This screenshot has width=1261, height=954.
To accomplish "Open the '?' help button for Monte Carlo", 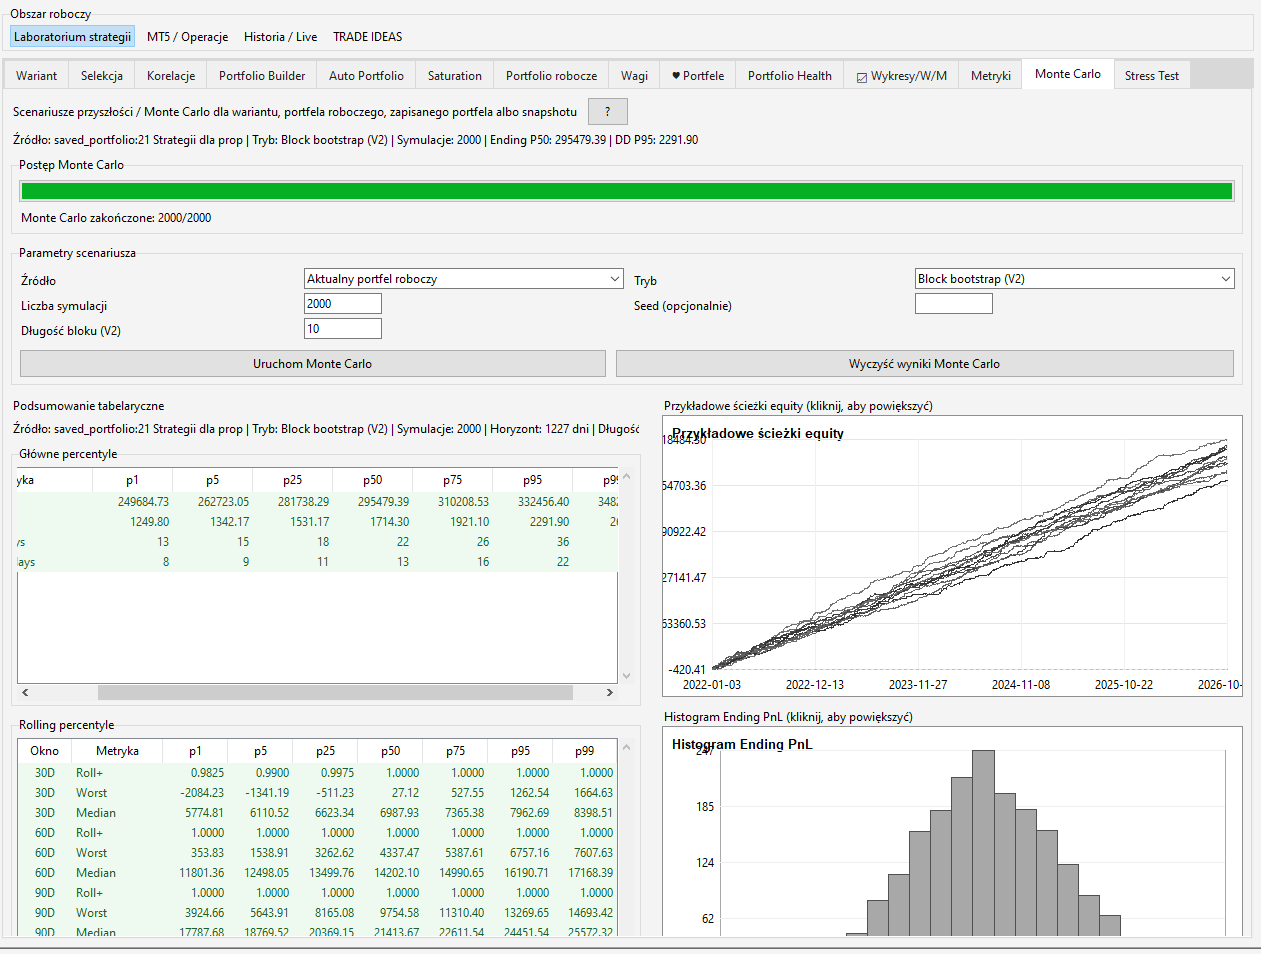I will tap(607, 112).
